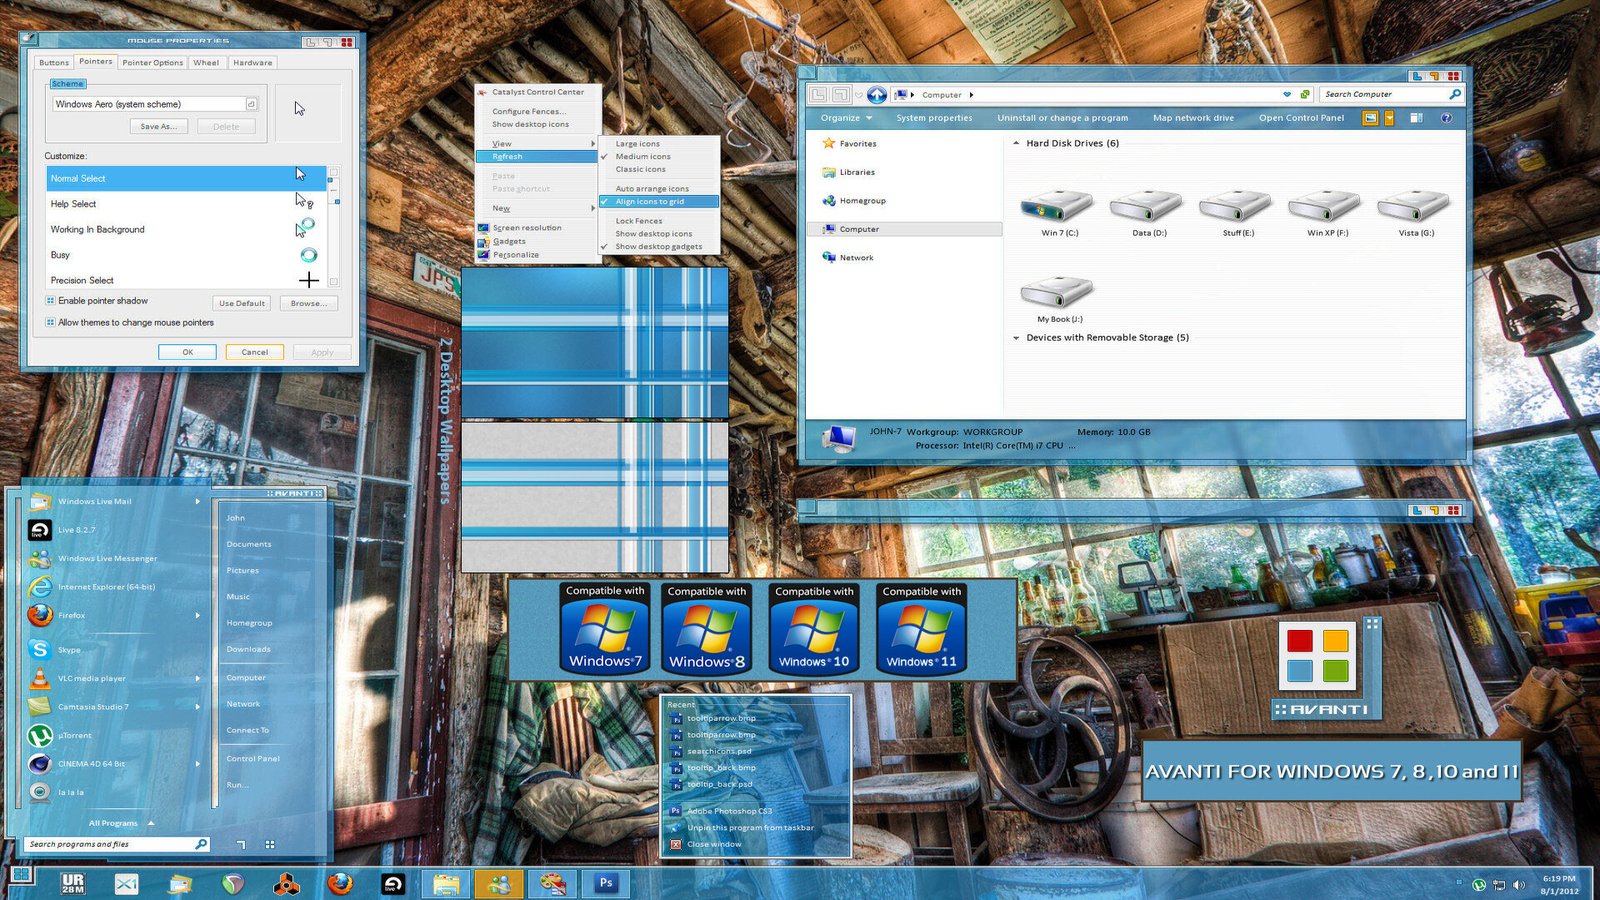The width and height of the screenshot is (1600, 900).
Task: Toggle Allow themes to change mouse pointers
Action: tap(50, 322)
